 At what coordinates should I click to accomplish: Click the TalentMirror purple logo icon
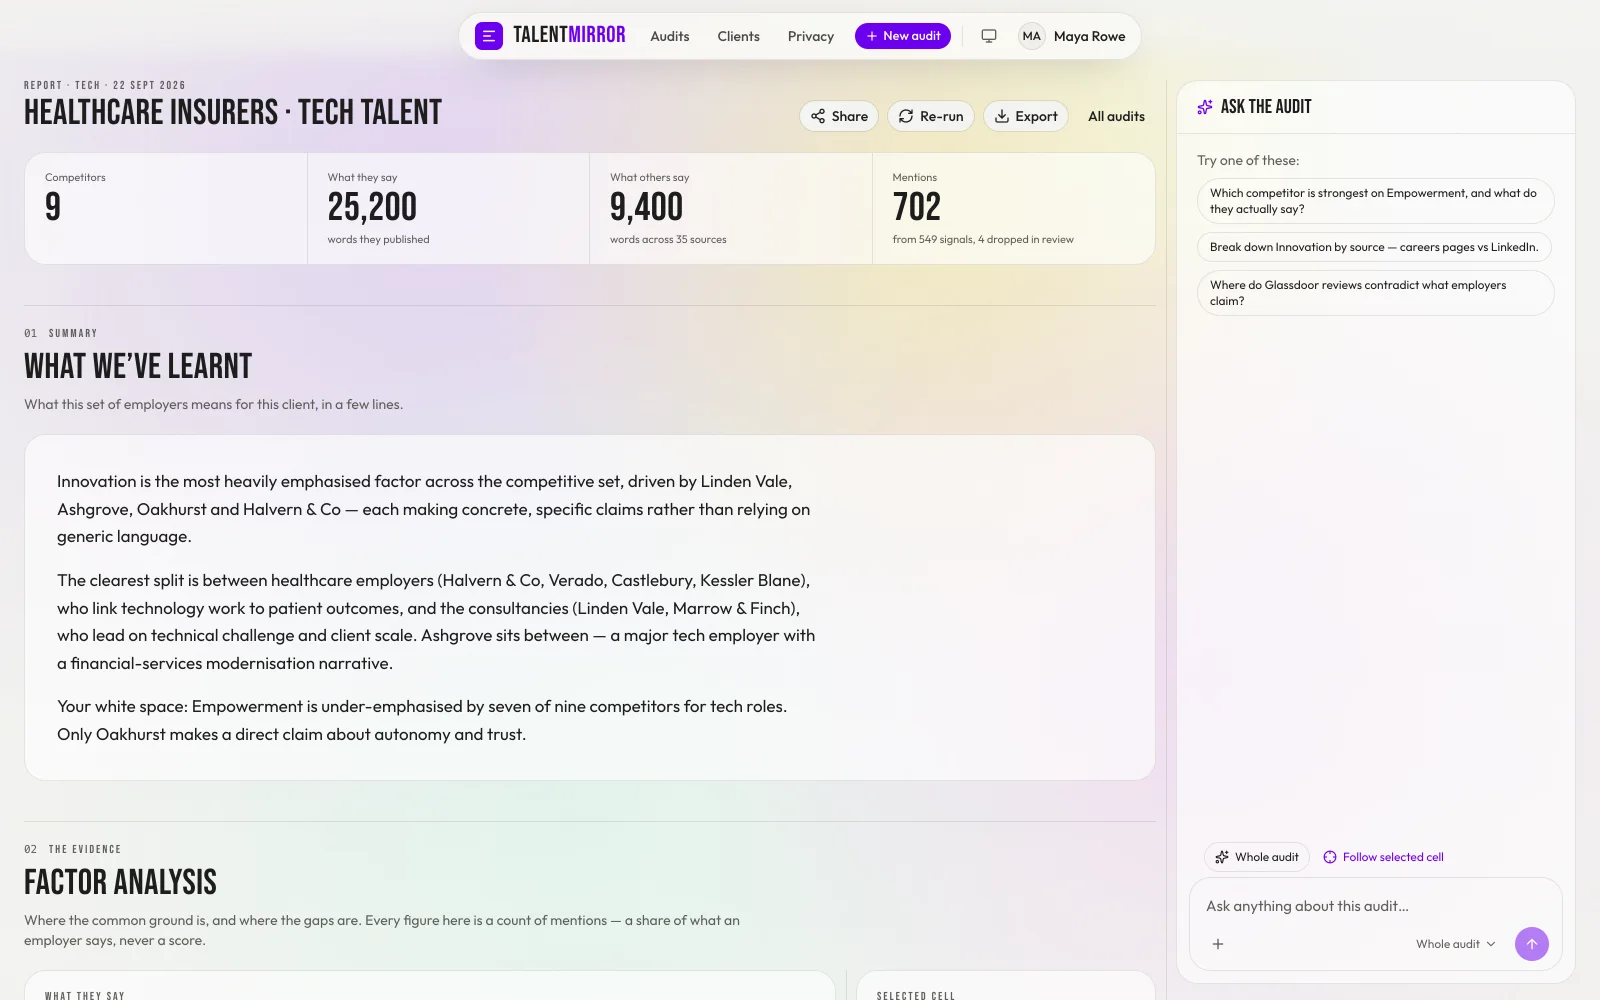489,36
